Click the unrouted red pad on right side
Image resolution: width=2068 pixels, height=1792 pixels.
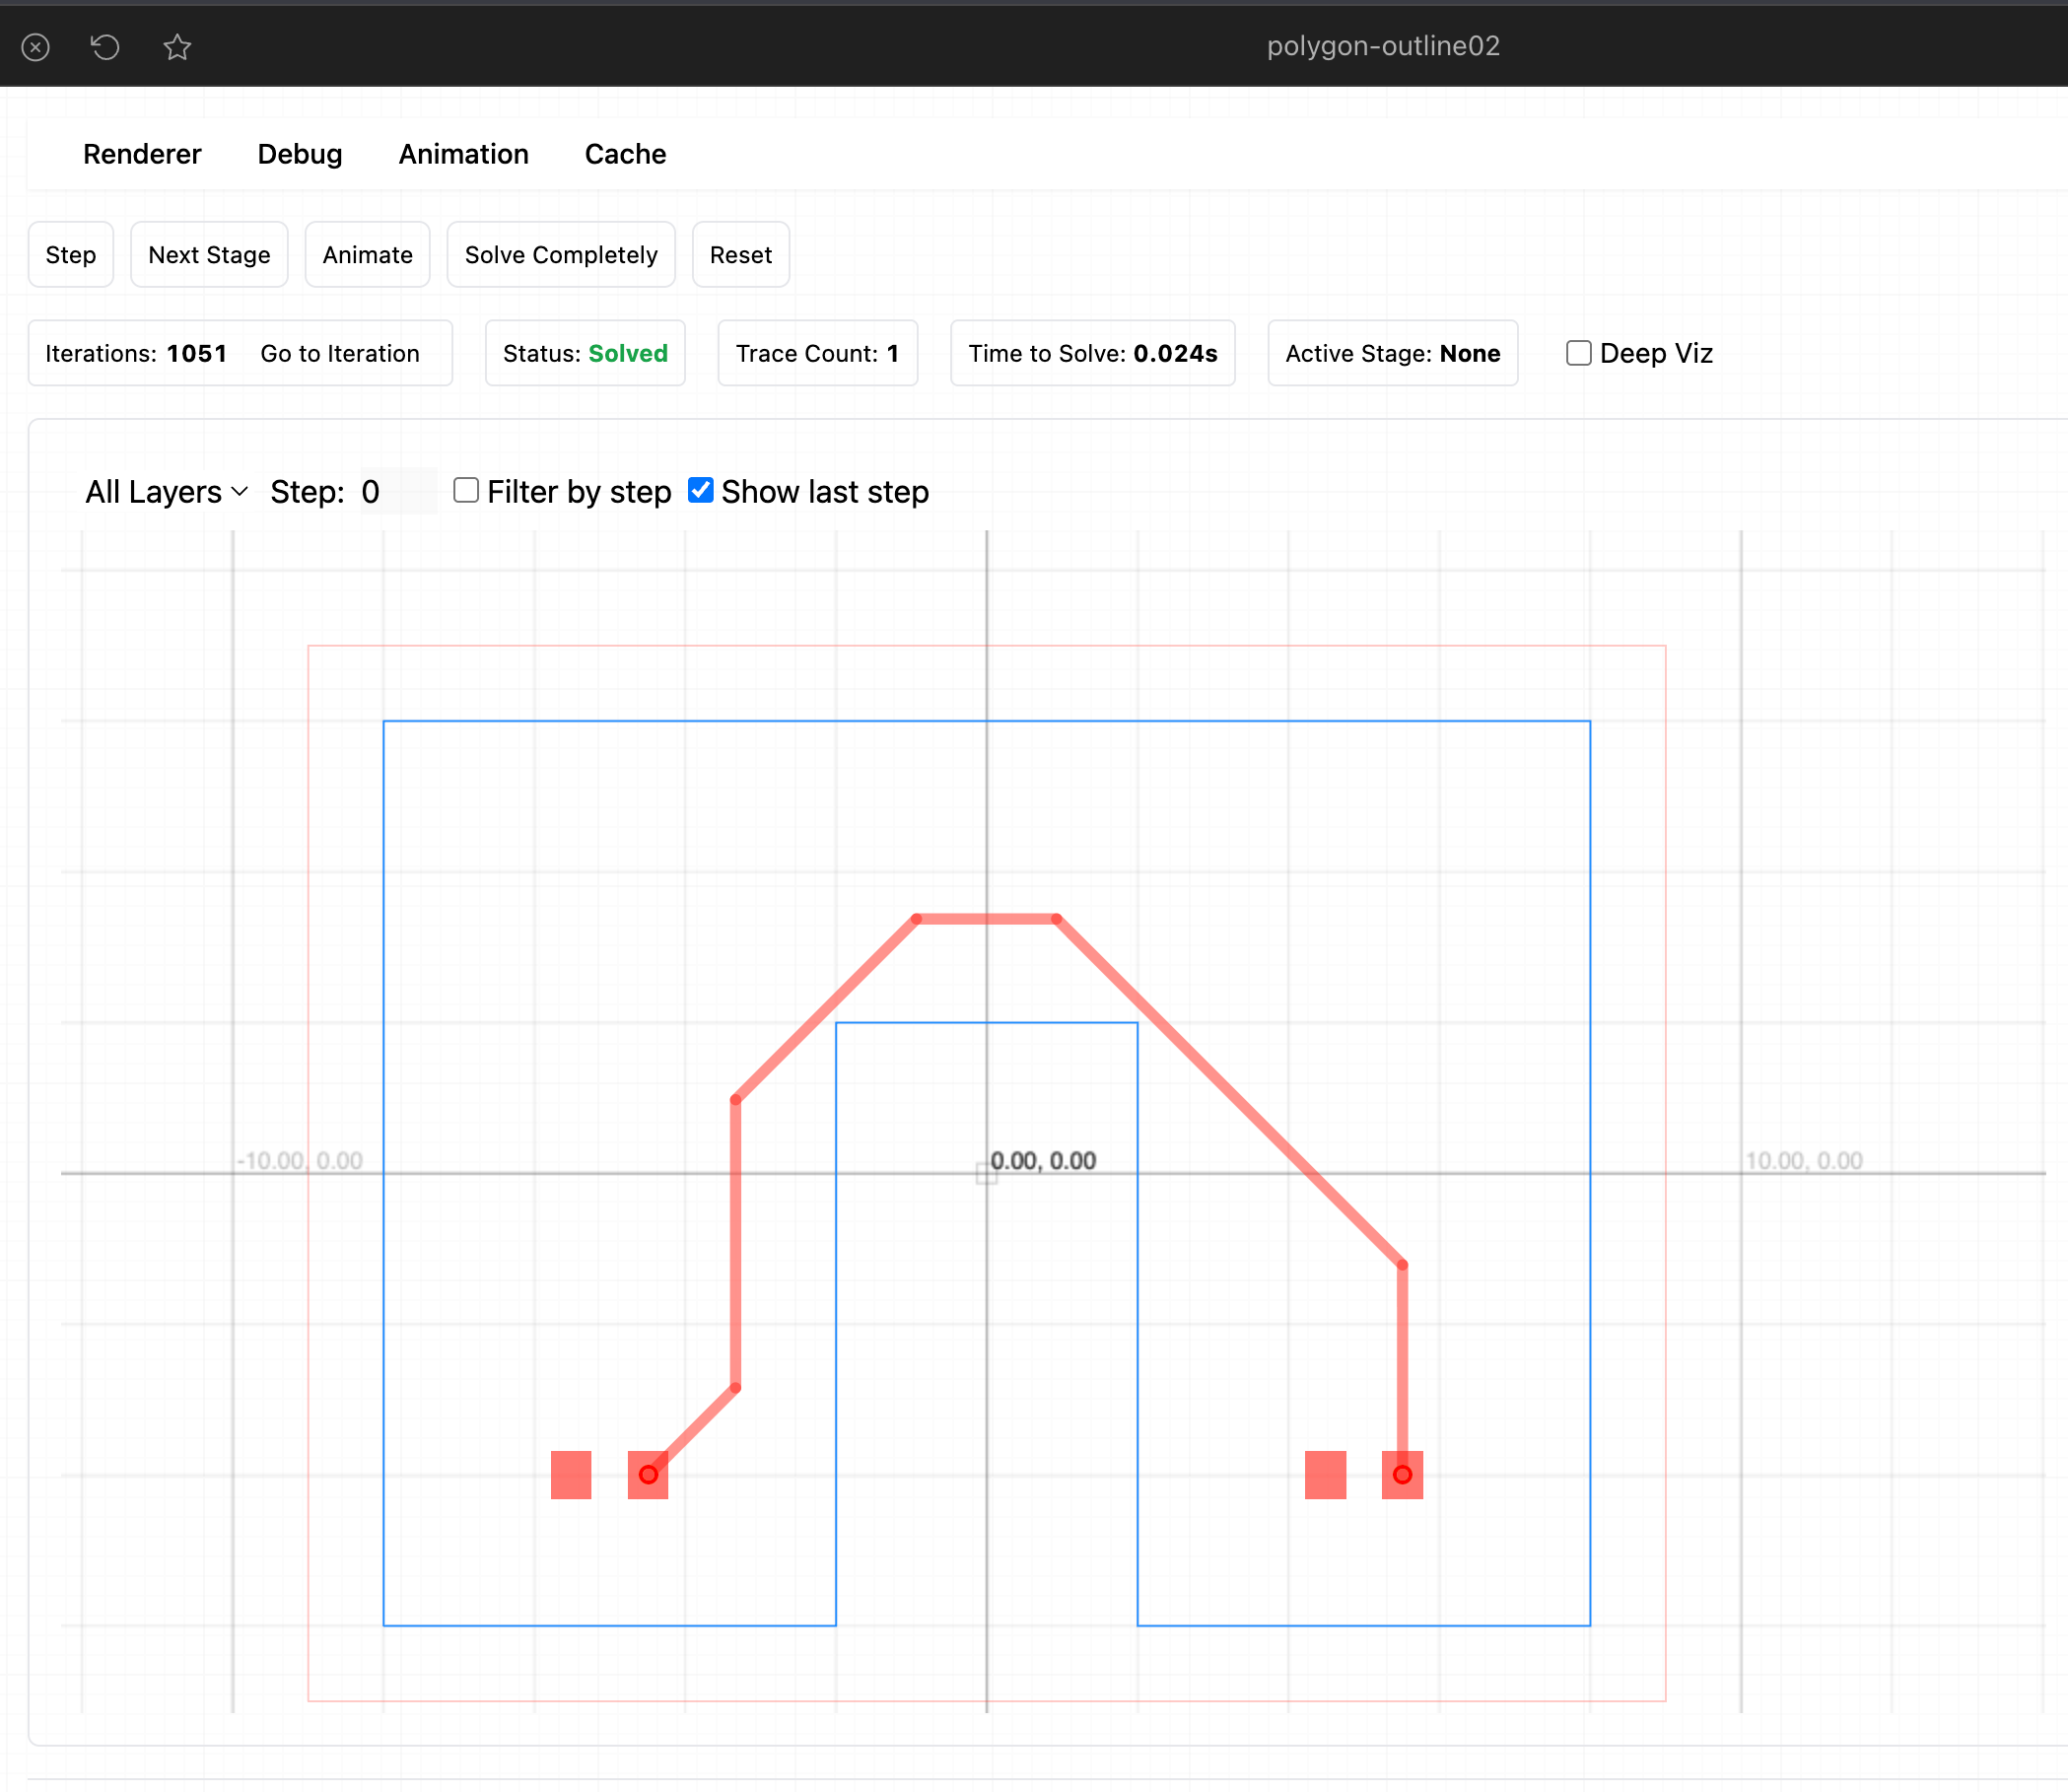(x=1325, y=1475)
